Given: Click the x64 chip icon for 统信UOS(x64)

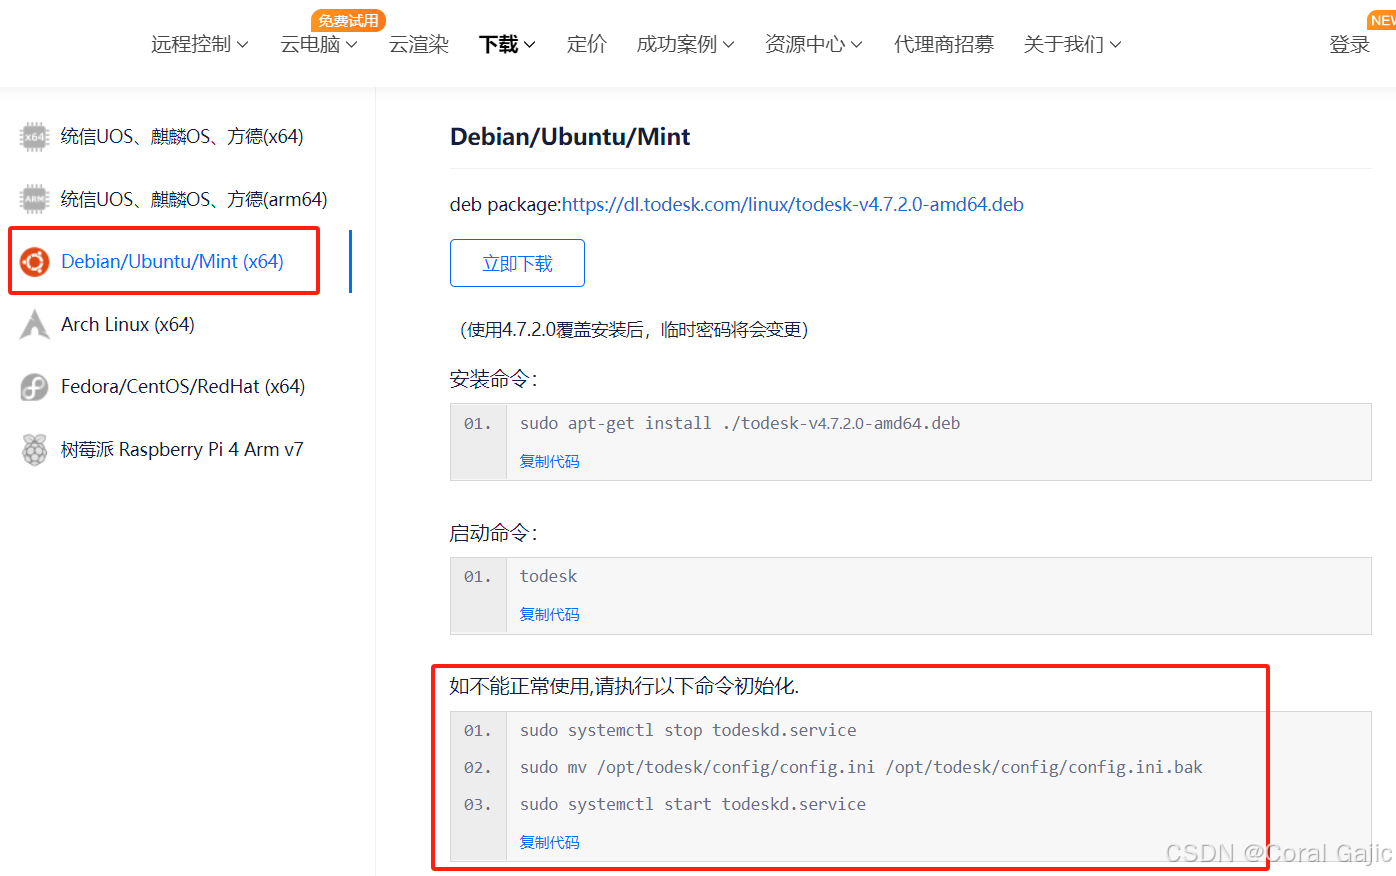Looking at the screenshot, I should click(35, 136).
